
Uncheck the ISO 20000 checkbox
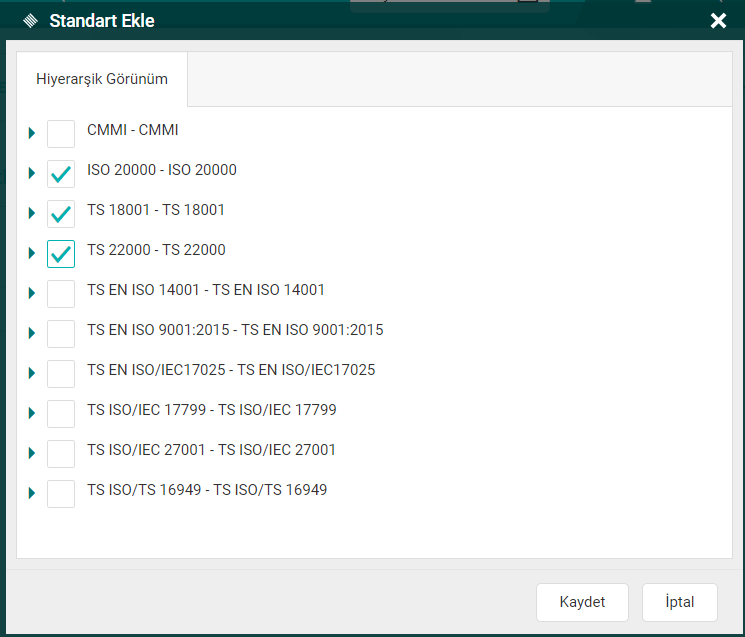point(61,174)
